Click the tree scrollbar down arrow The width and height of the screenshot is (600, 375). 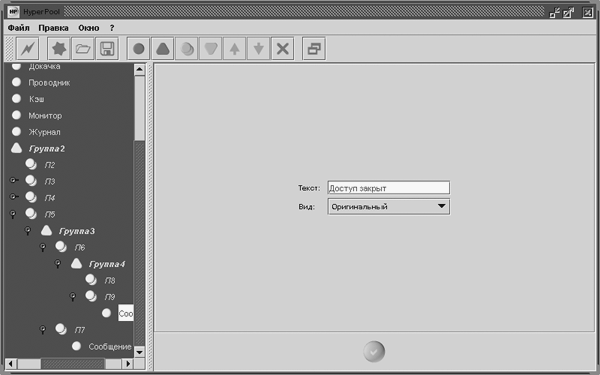point(139,352)
